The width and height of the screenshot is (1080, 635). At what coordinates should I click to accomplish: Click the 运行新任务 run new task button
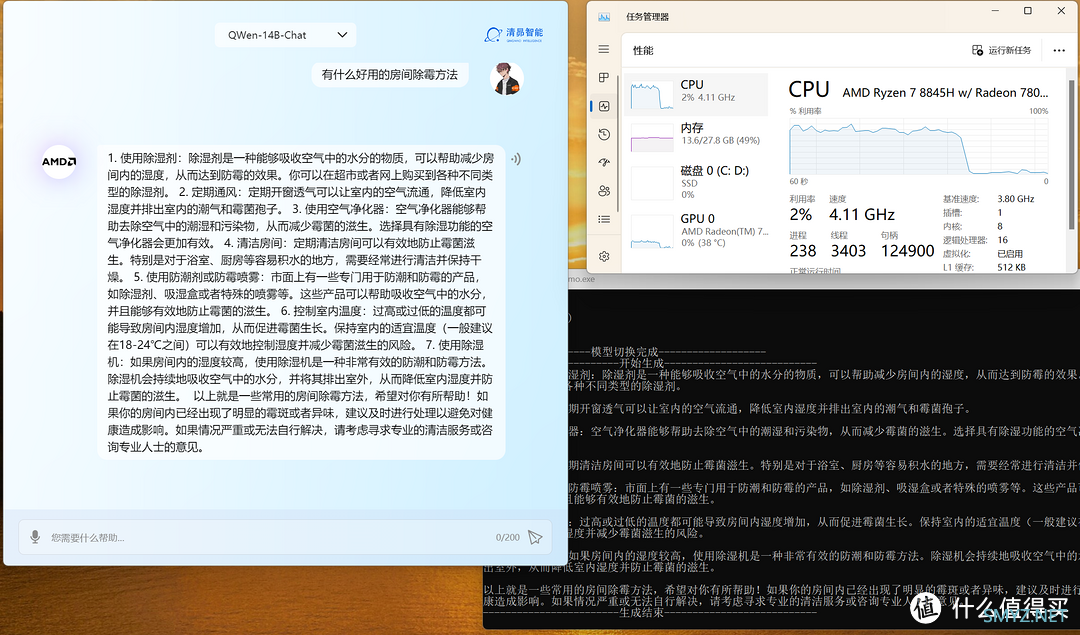tap(1001, 50)
